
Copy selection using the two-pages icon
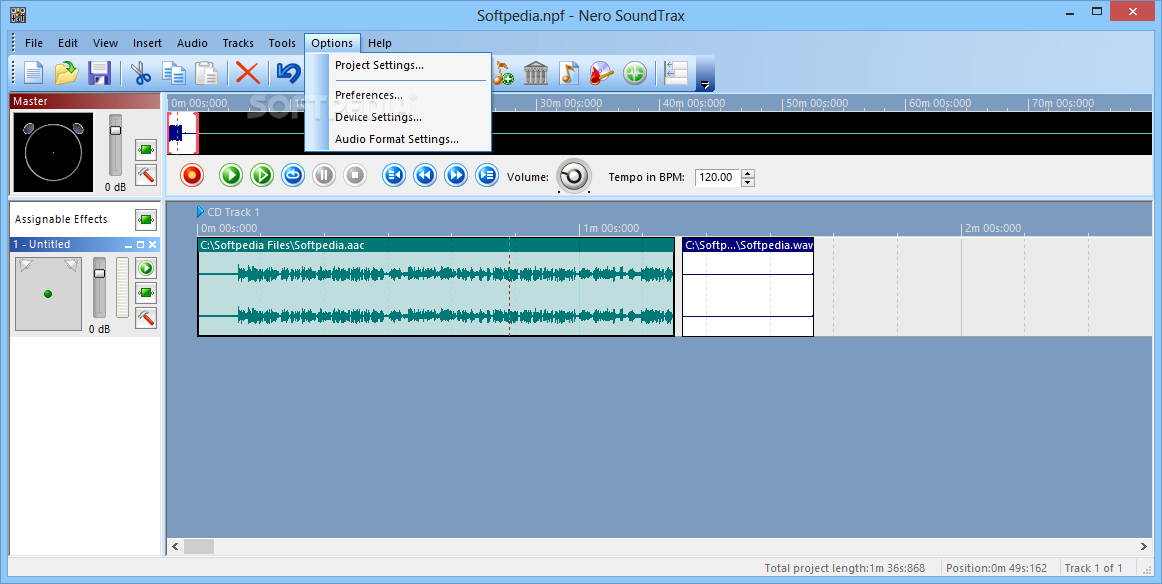(x=174, y=73)
